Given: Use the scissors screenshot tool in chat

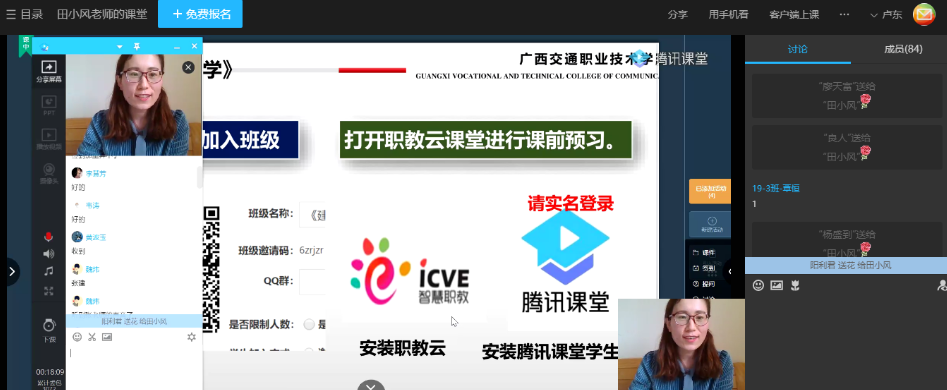Looking at the screenshot, I should tap(92, 337).
